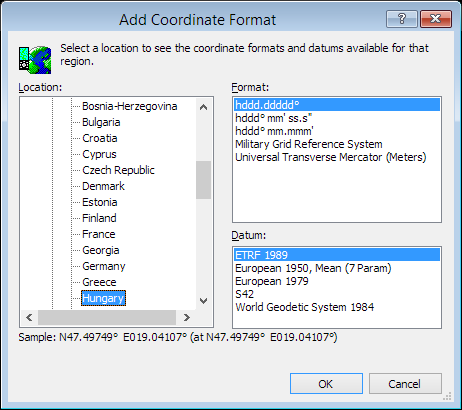Click the help question mark button
The image size is (462, 410).
tap(402, 19)
